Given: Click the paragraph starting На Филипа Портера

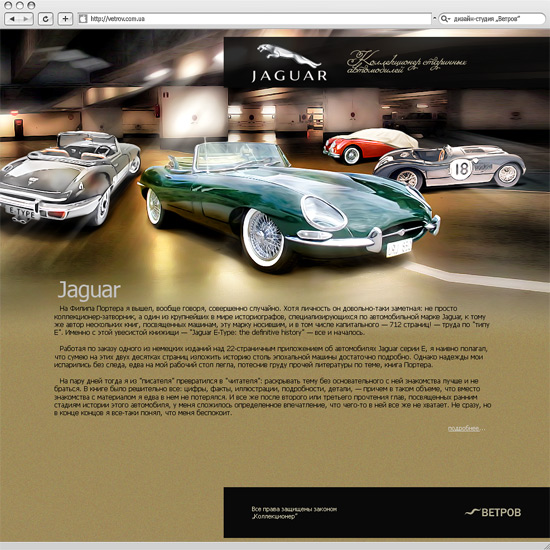Looking at the screenshot, I should coord(272,321).
